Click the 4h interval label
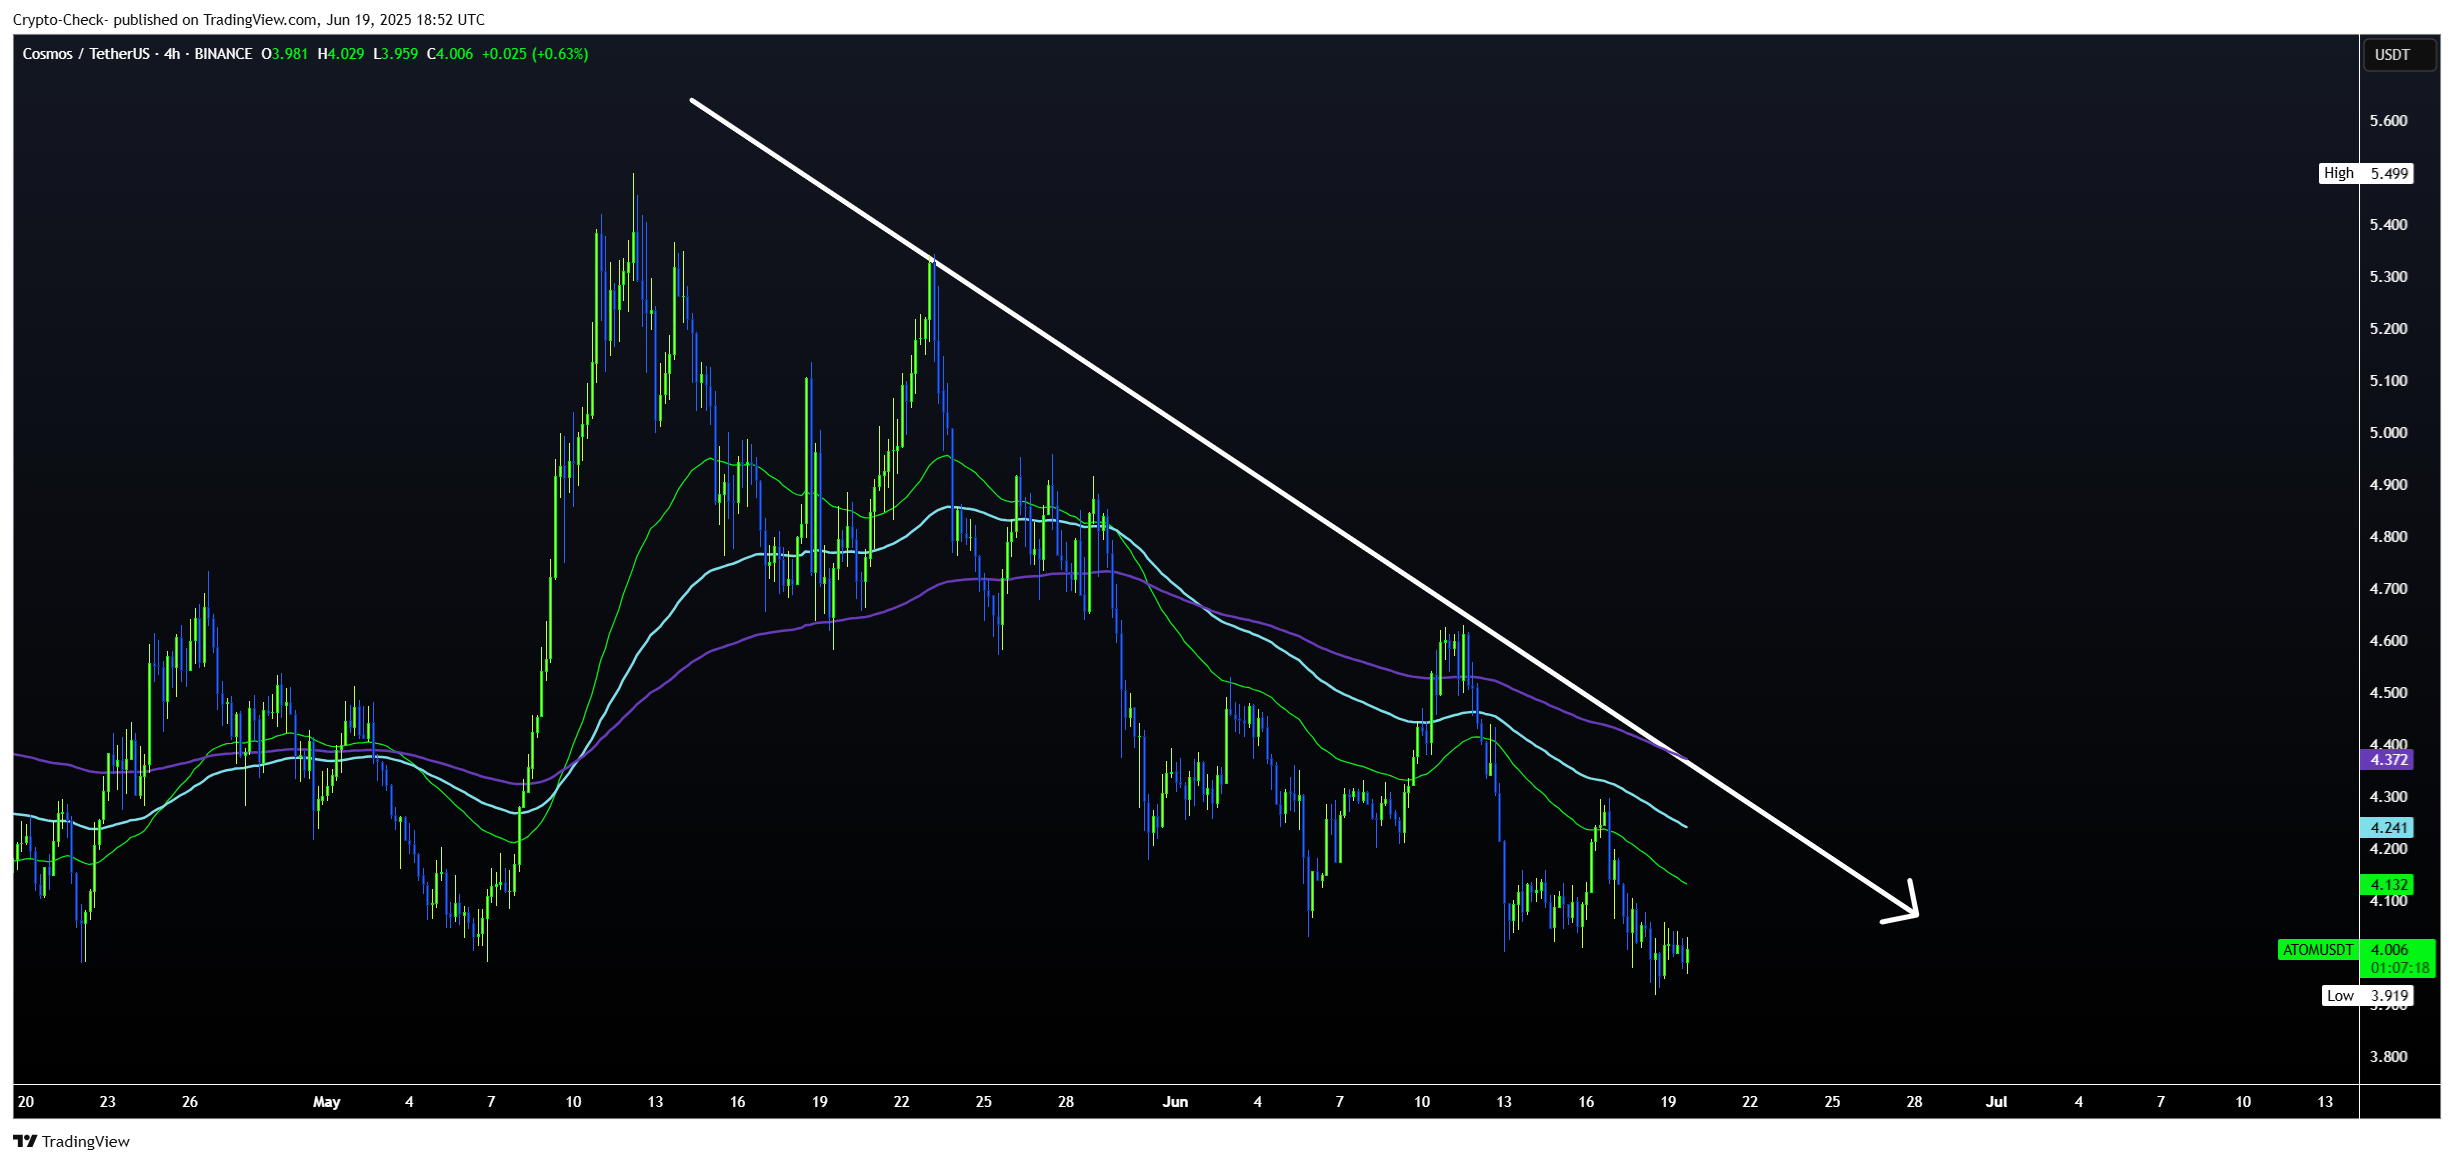Viewport: 2454px width, 1163px height. point(172,54)
